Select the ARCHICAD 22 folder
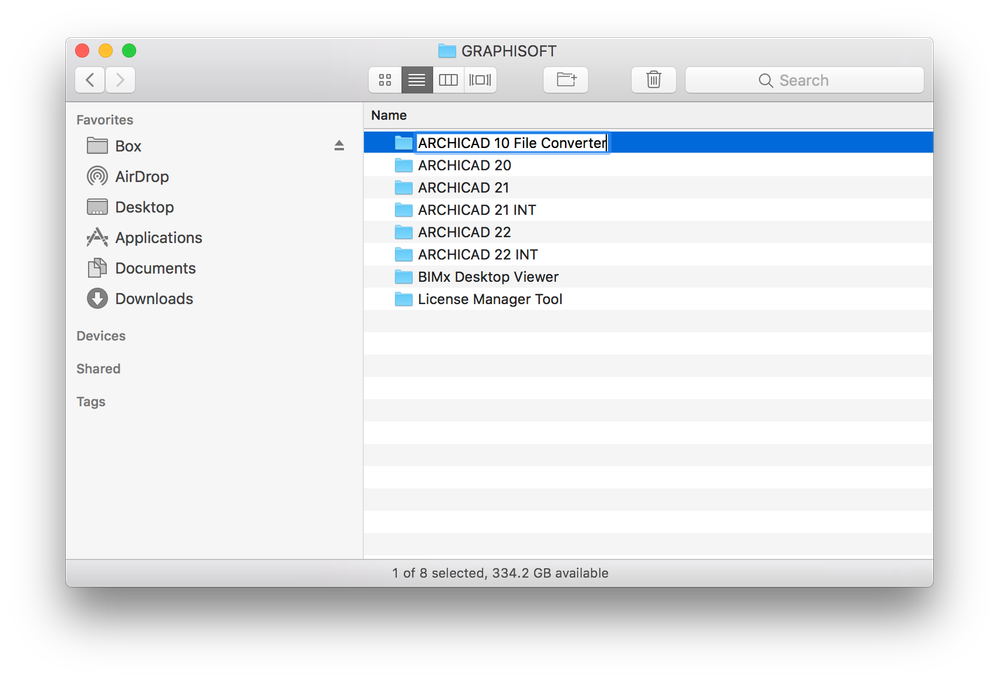 coord(648,232)
